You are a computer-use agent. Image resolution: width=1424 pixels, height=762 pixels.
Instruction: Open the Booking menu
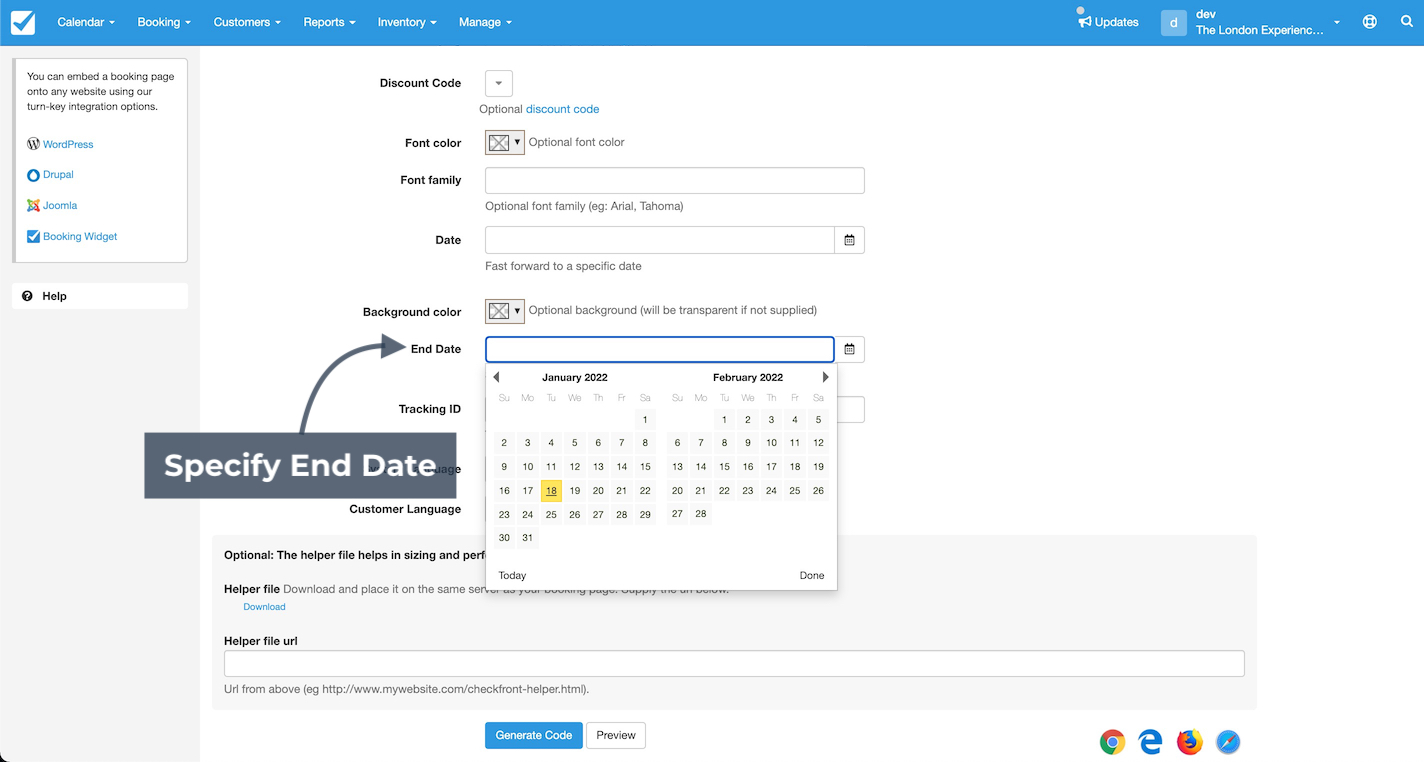(x=164, y=22)
